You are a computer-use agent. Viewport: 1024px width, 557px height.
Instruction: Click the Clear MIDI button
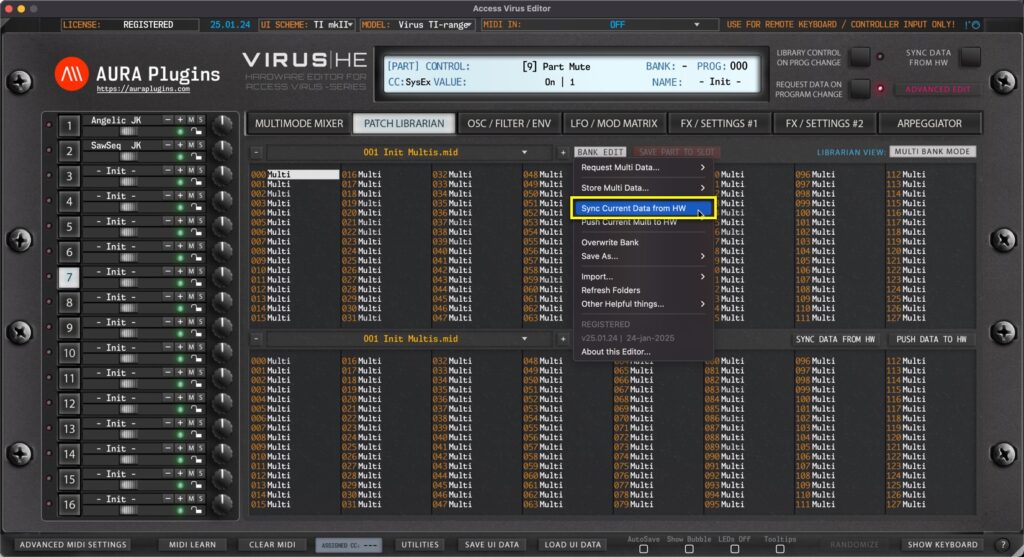(x=272, y=545)
